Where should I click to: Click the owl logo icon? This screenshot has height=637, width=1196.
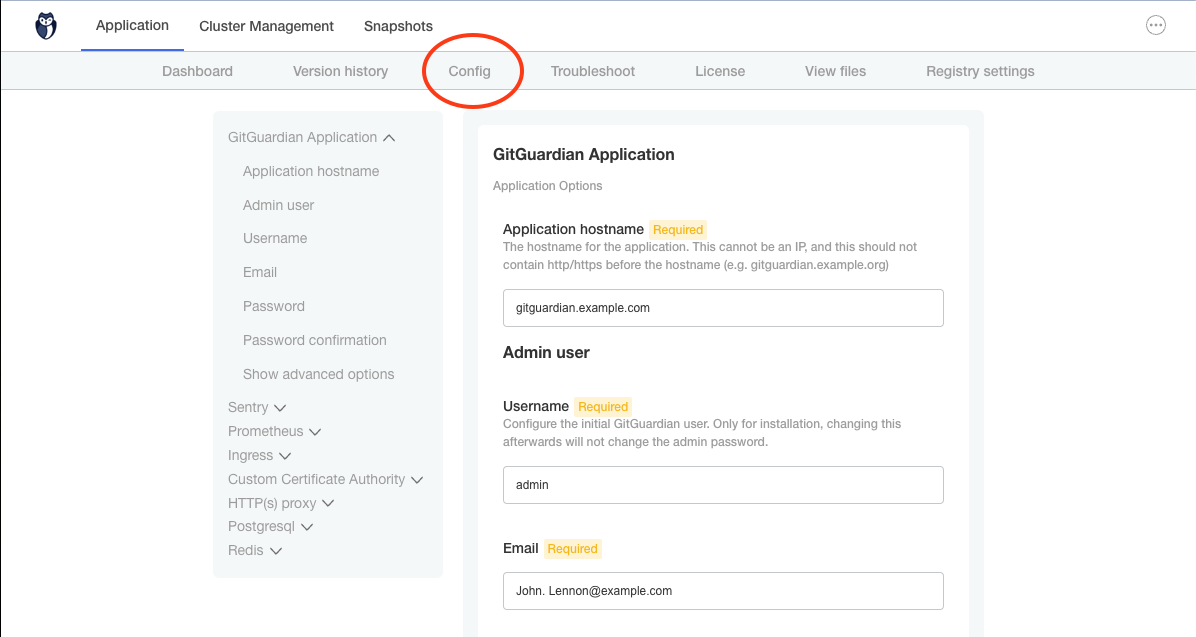[x=46, y=26]
